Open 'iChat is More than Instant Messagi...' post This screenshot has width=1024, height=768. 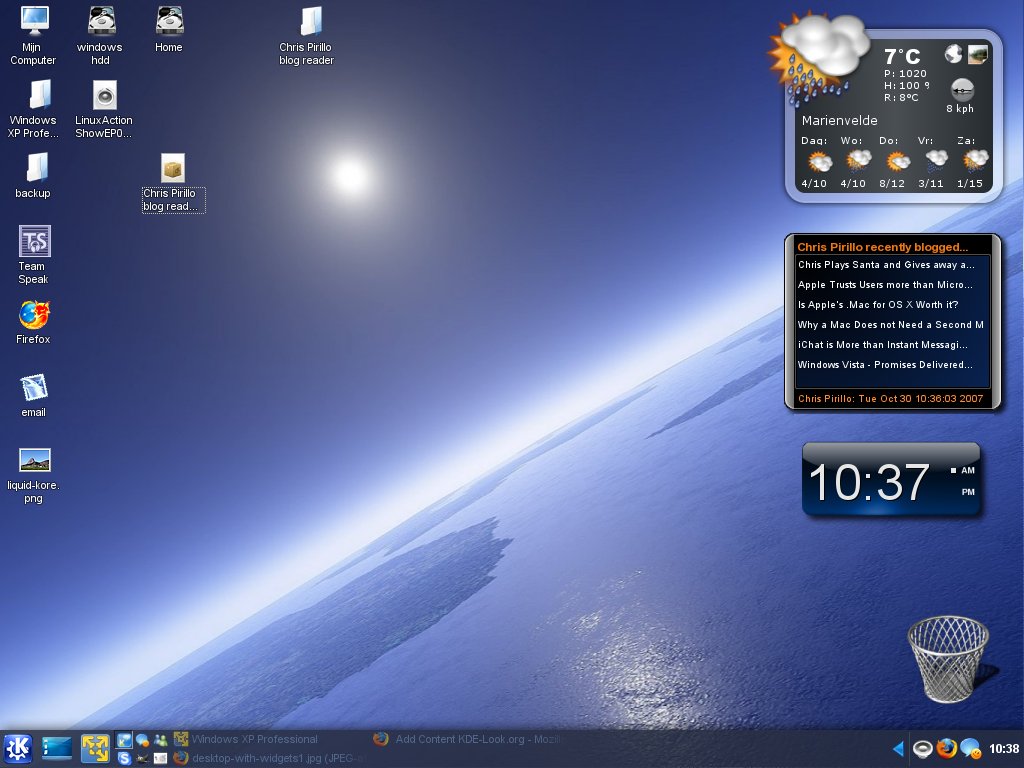tap(882, 345)
